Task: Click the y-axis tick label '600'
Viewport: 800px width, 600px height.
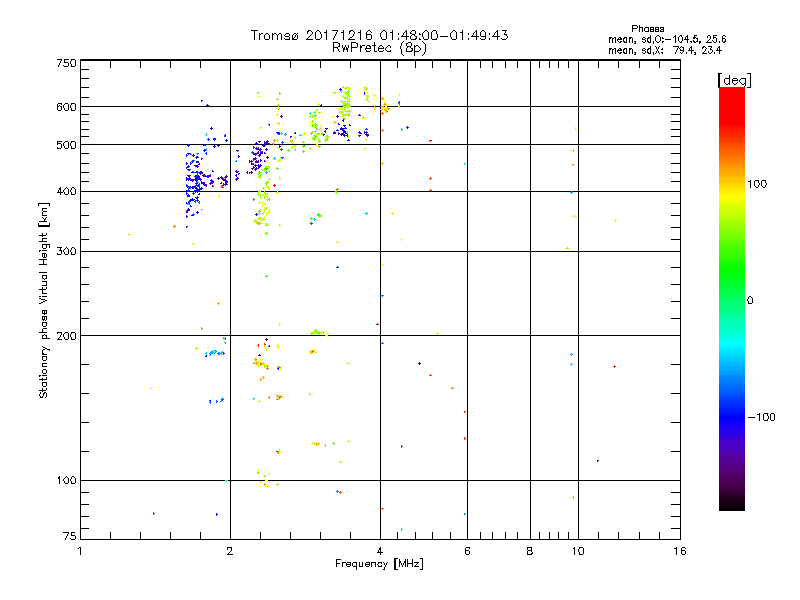Action: [x=67, y=107]
